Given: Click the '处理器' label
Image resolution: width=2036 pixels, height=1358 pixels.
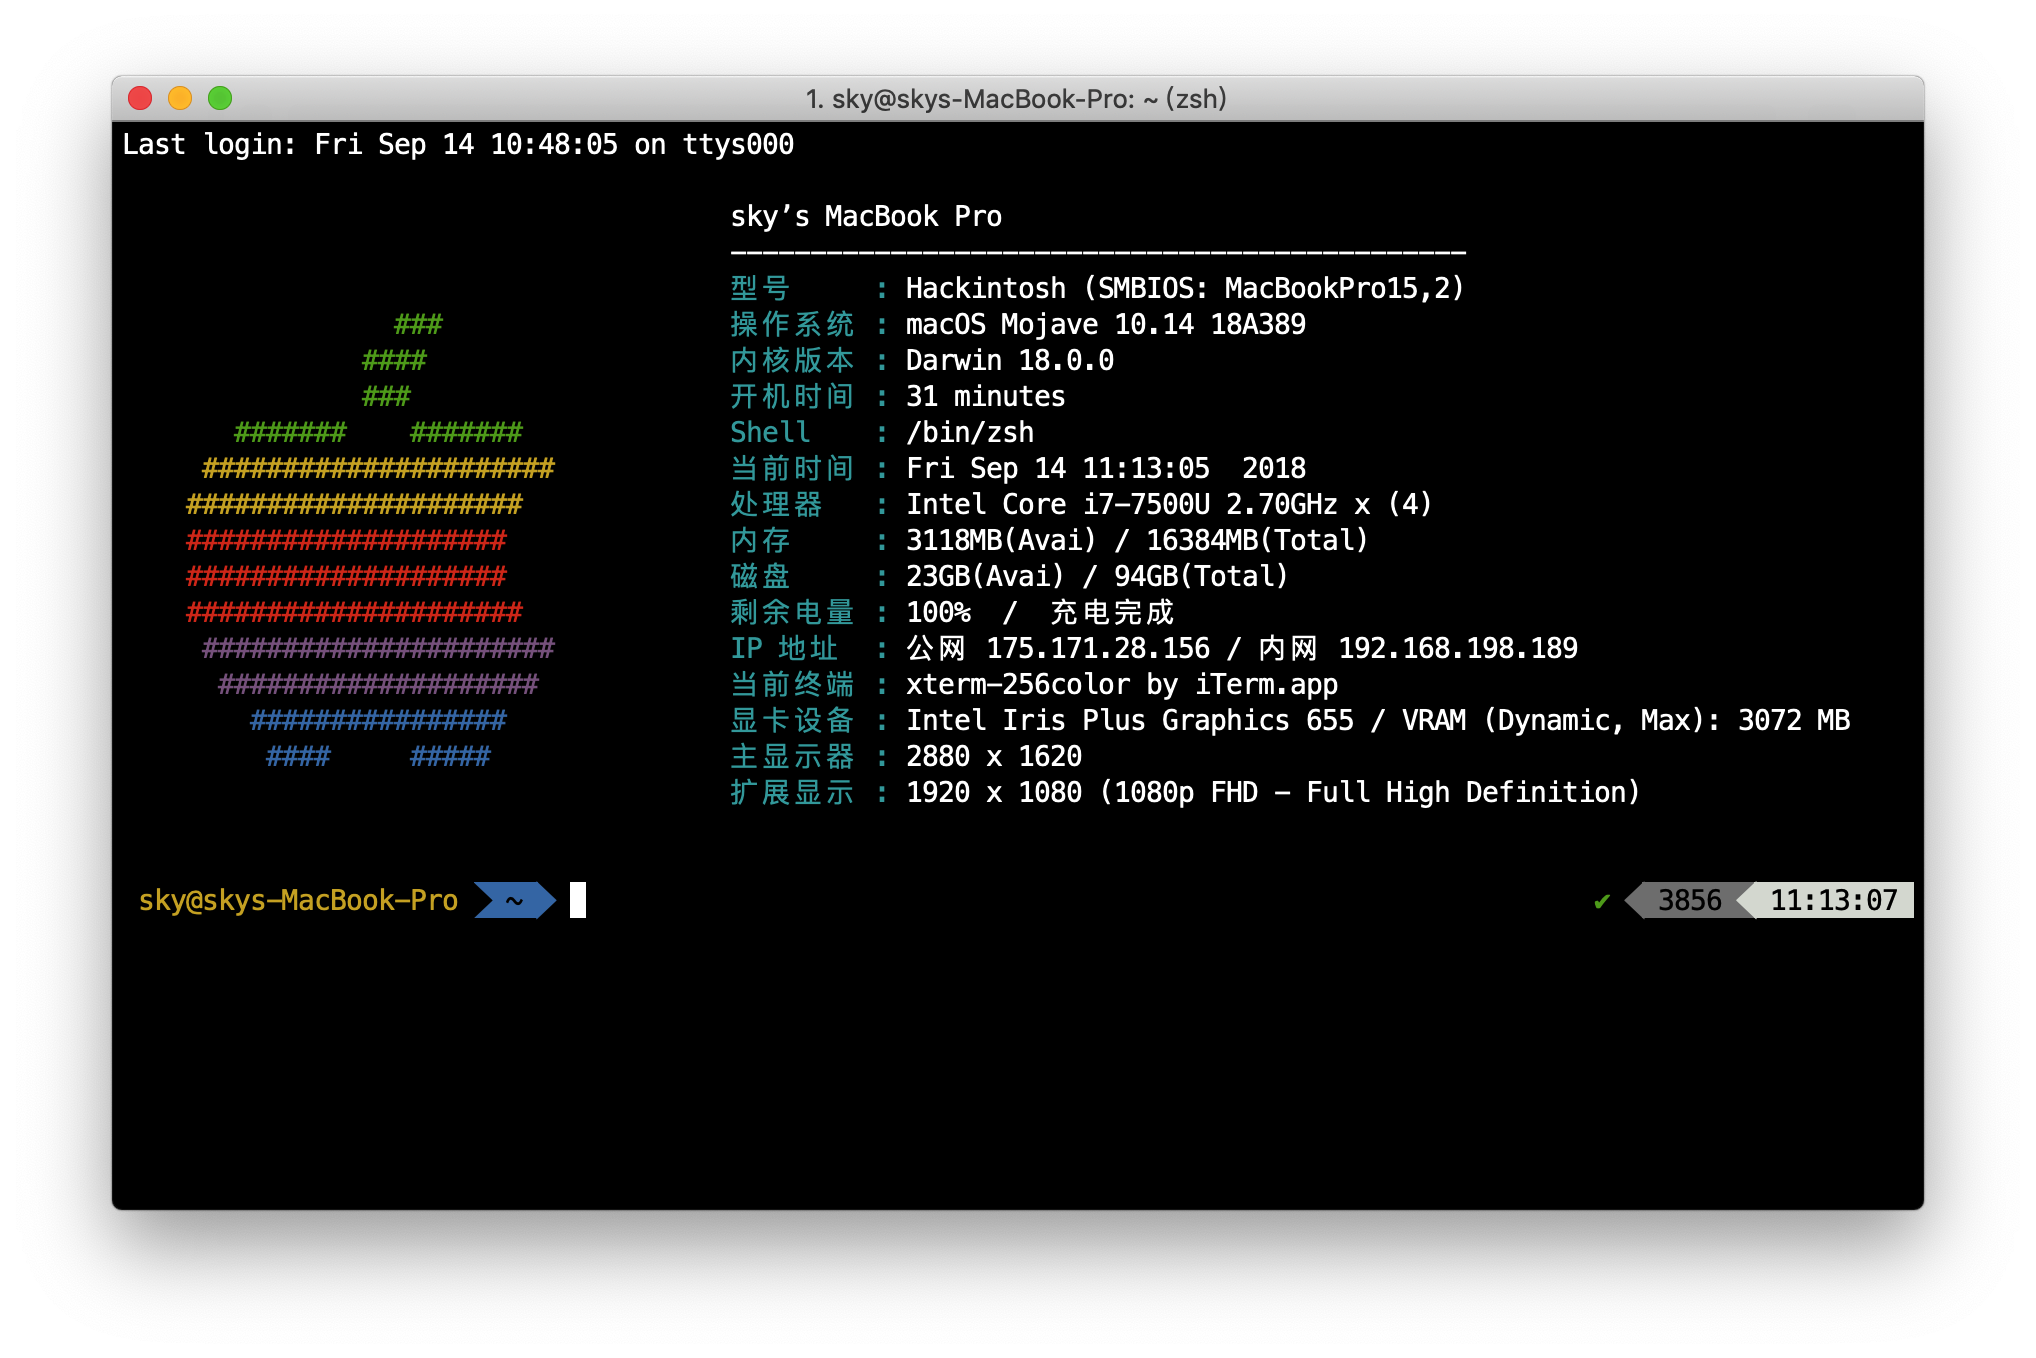Looking at the screenshot, I should [x=776, y=505].
